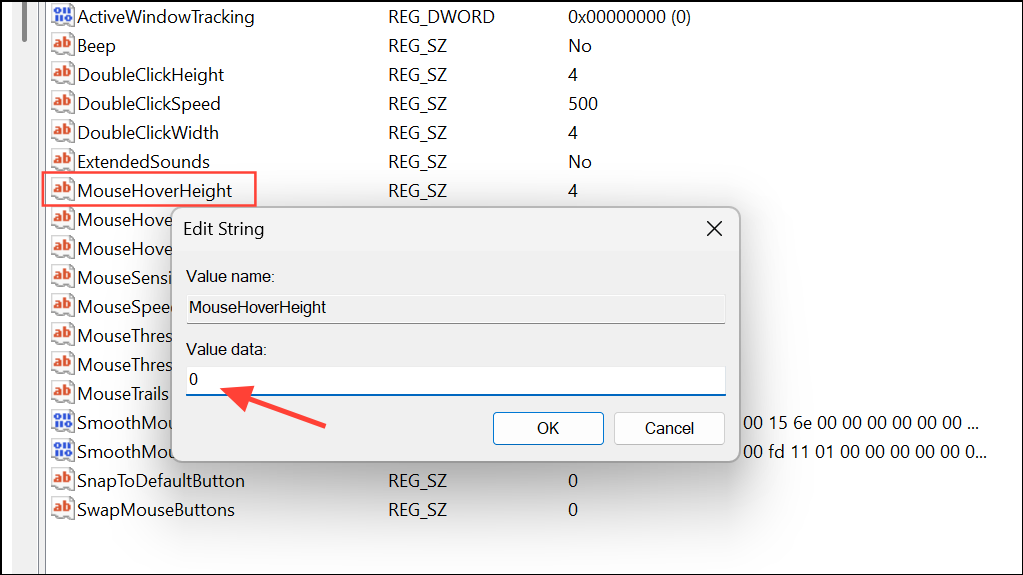This screenshot has height=575, width=1023.
Task: Select the DoubleClickHeight string icon
Action: [62, 75]
